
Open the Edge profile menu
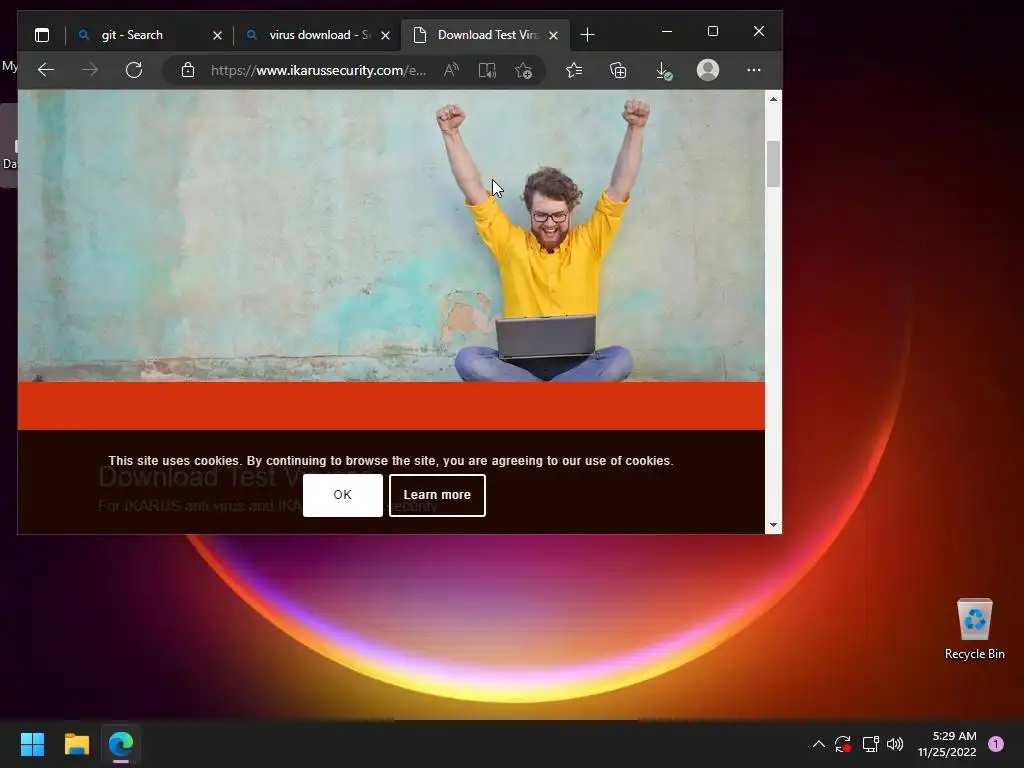coord(708,70)
